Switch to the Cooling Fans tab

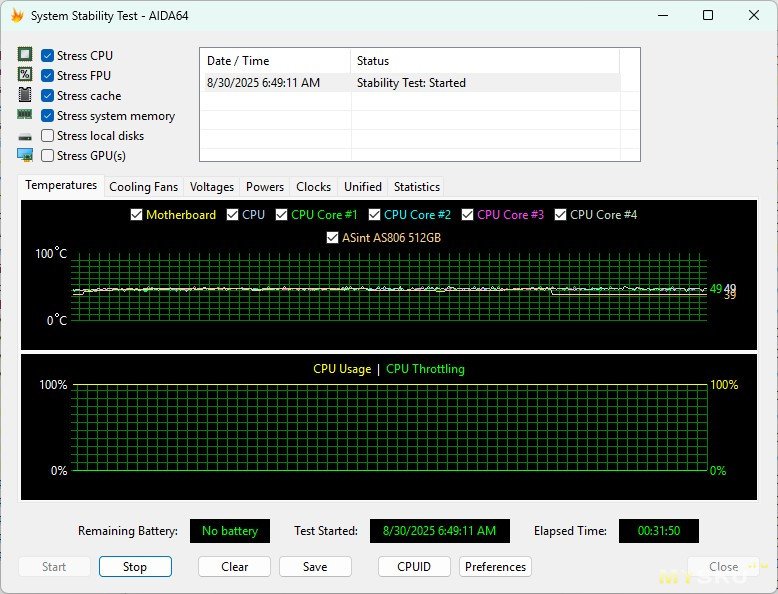[143, 187]
